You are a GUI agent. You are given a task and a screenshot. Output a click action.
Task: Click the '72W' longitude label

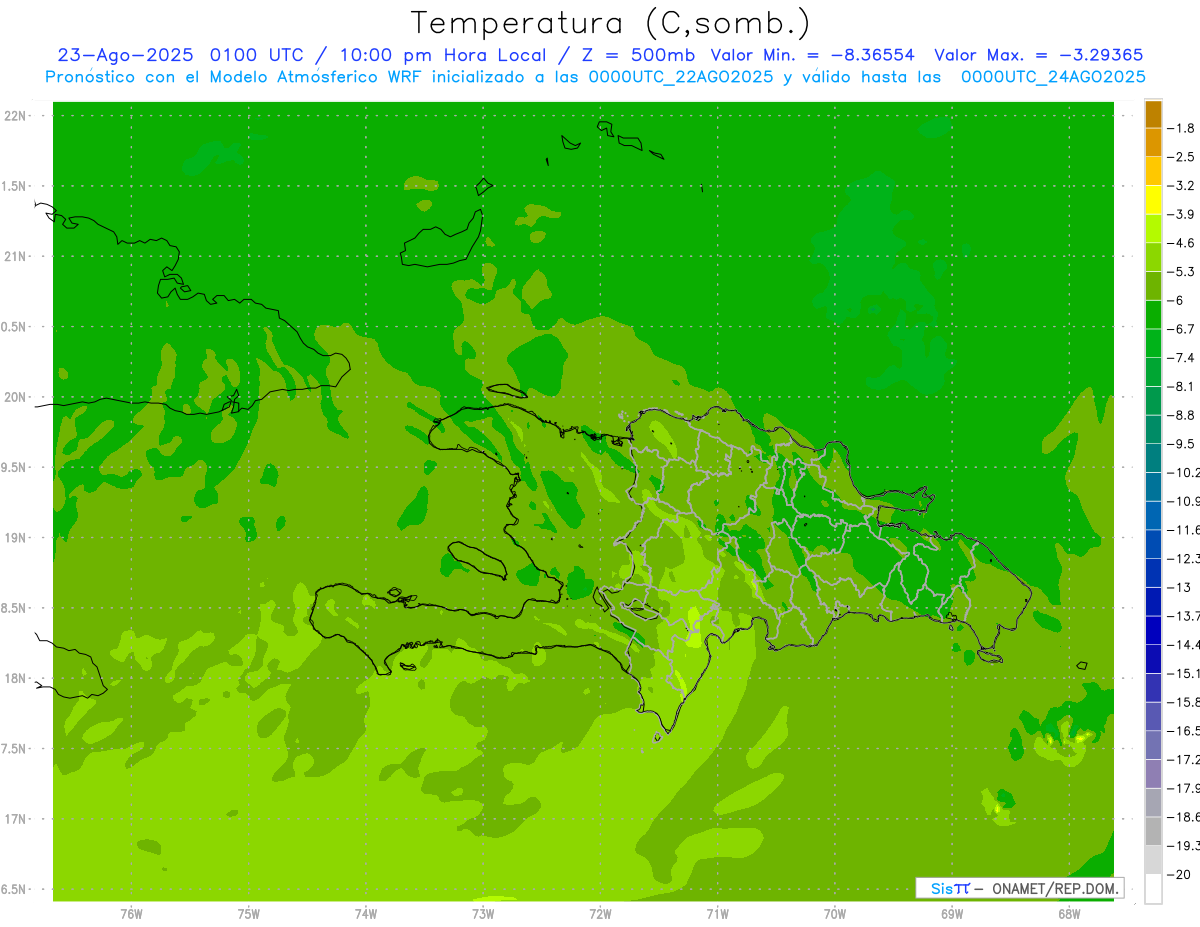click(x=600, y=913)
